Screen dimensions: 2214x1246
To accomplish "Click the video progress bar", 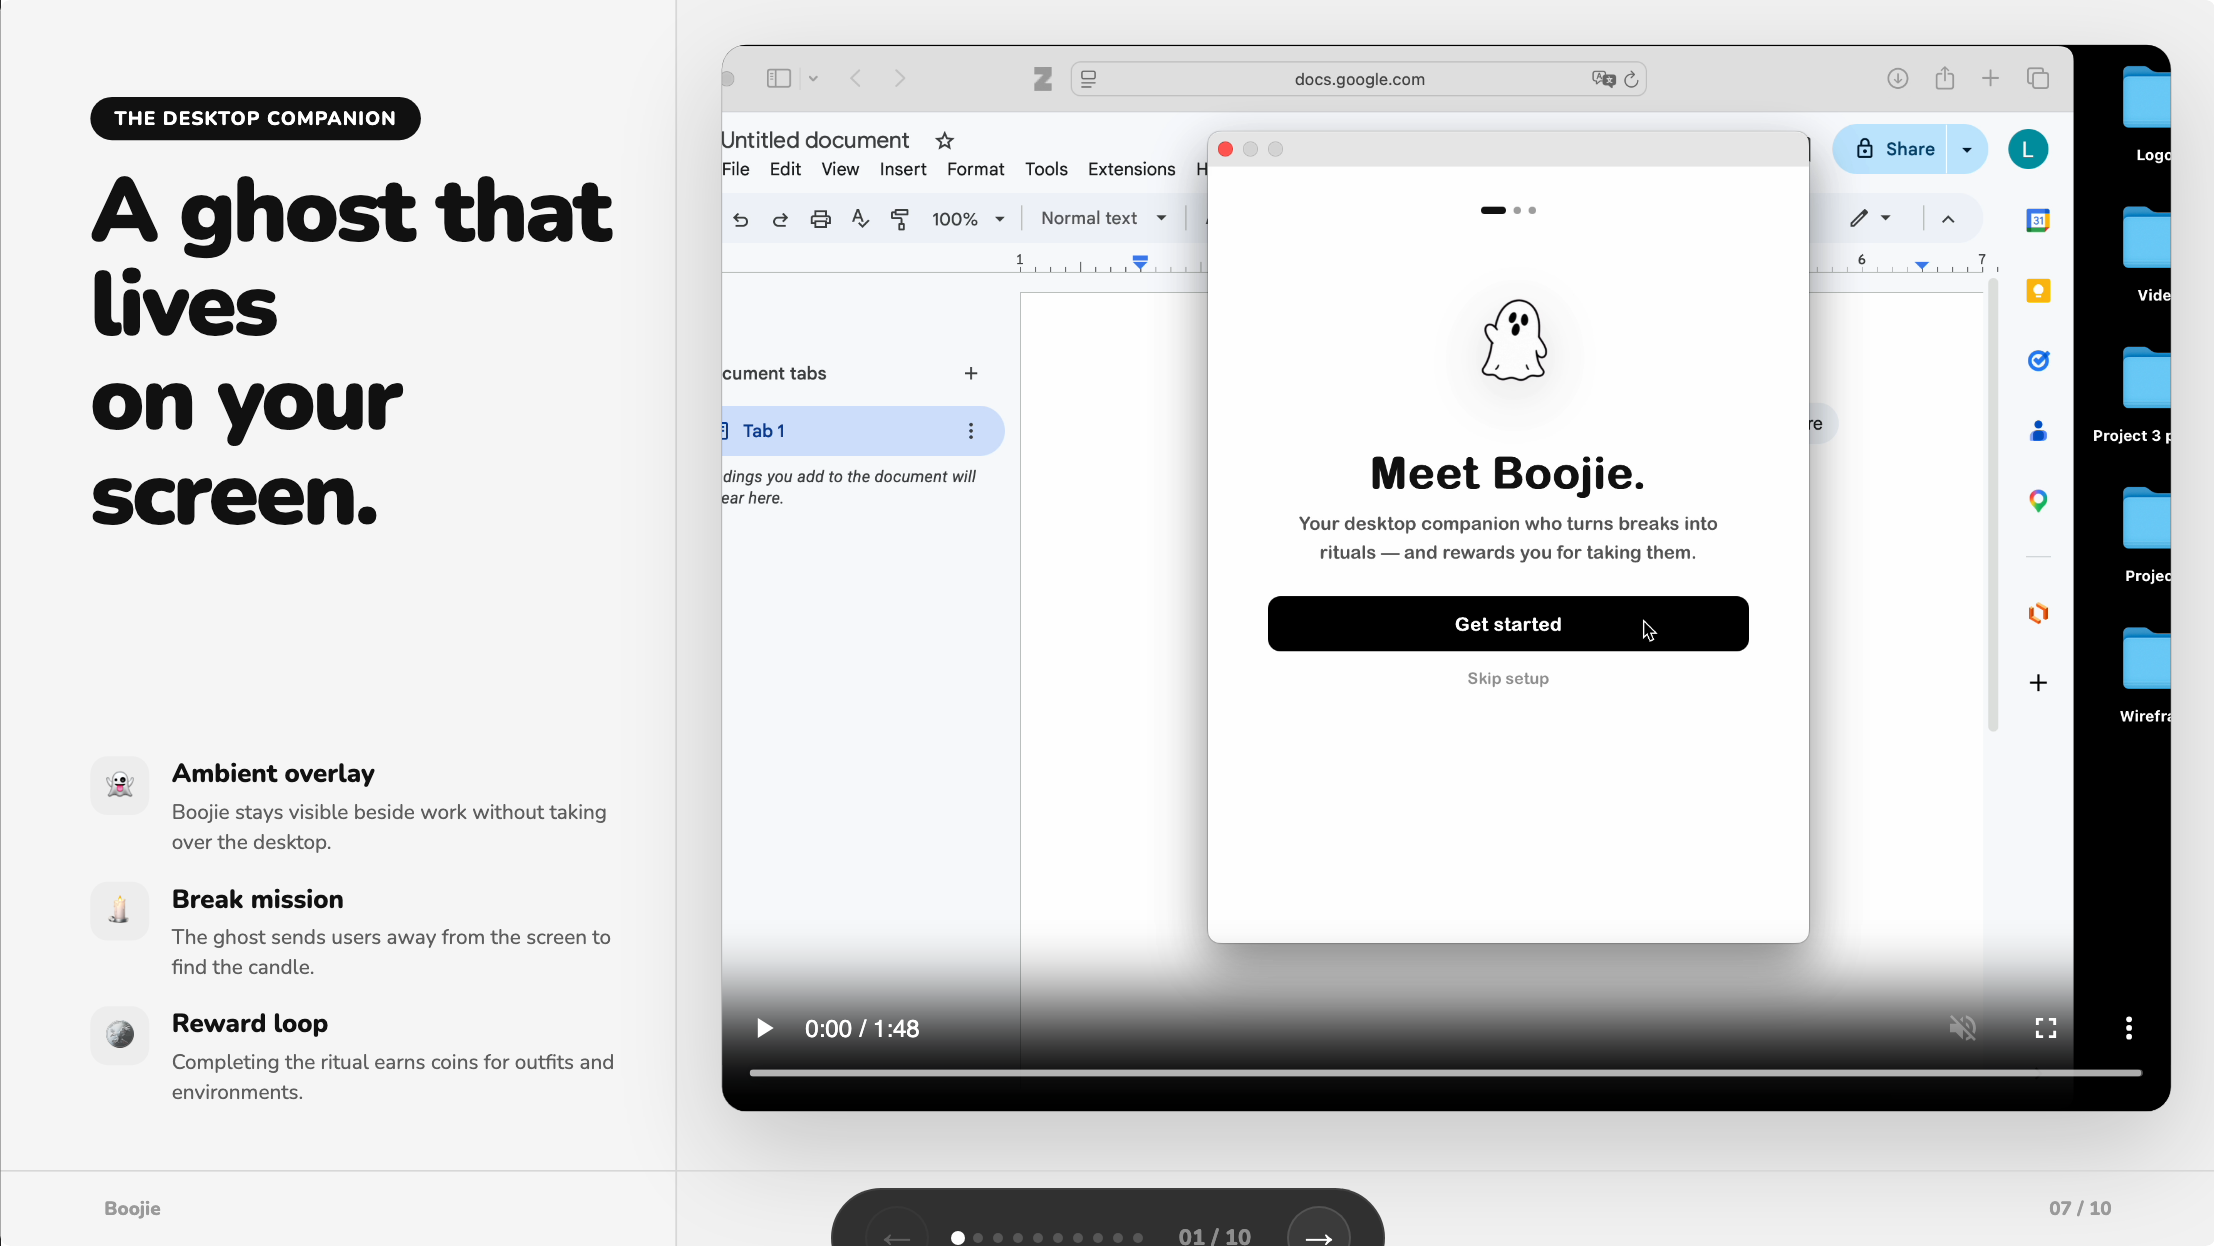I will [x=1445, y=1073].
